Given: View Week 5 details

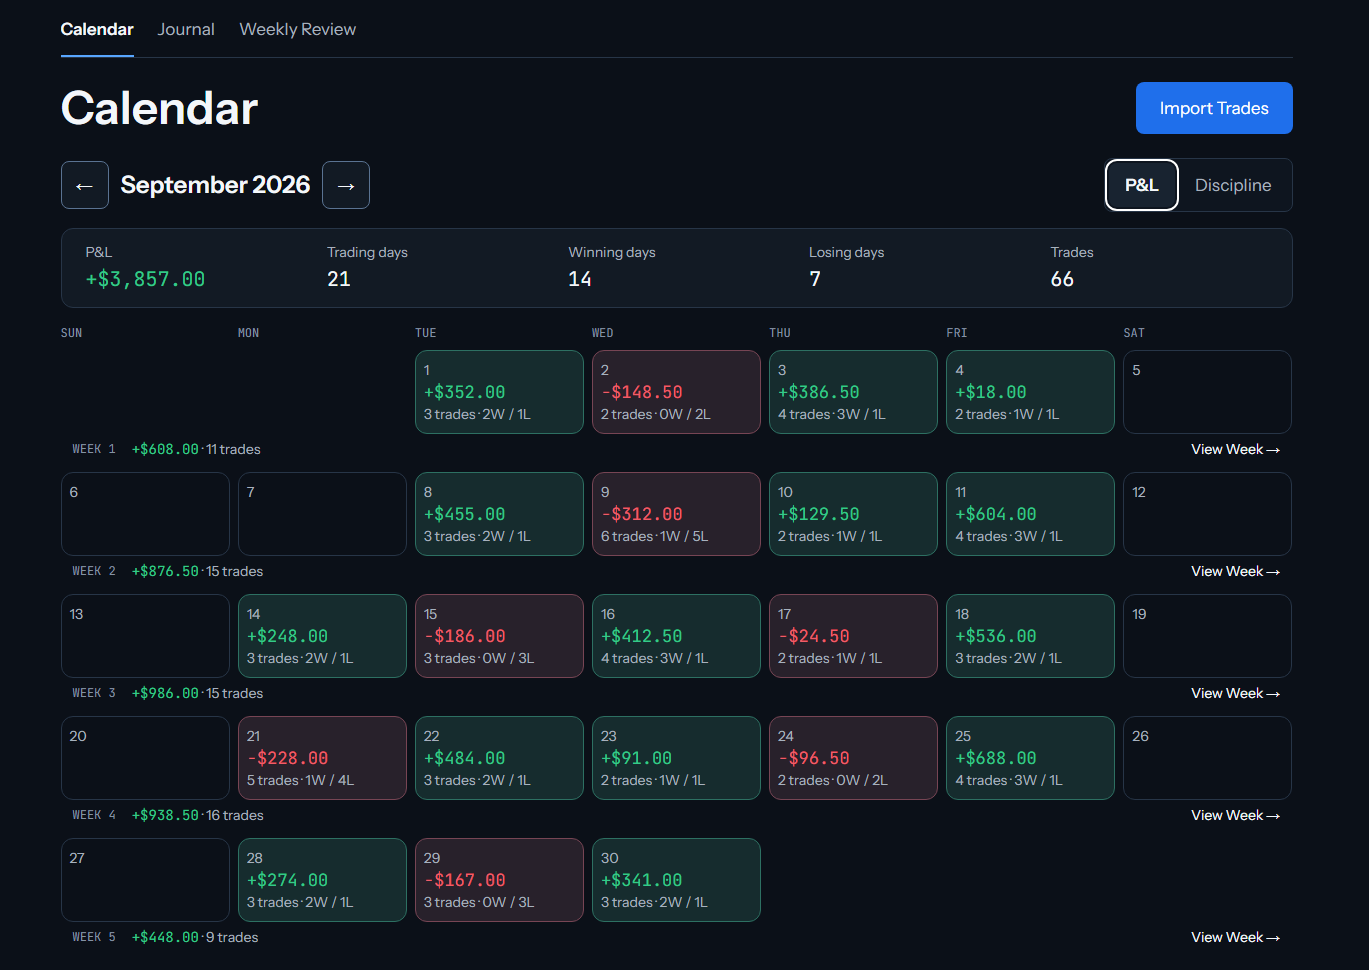Looking at the screenshot, I should point(1235,937).
